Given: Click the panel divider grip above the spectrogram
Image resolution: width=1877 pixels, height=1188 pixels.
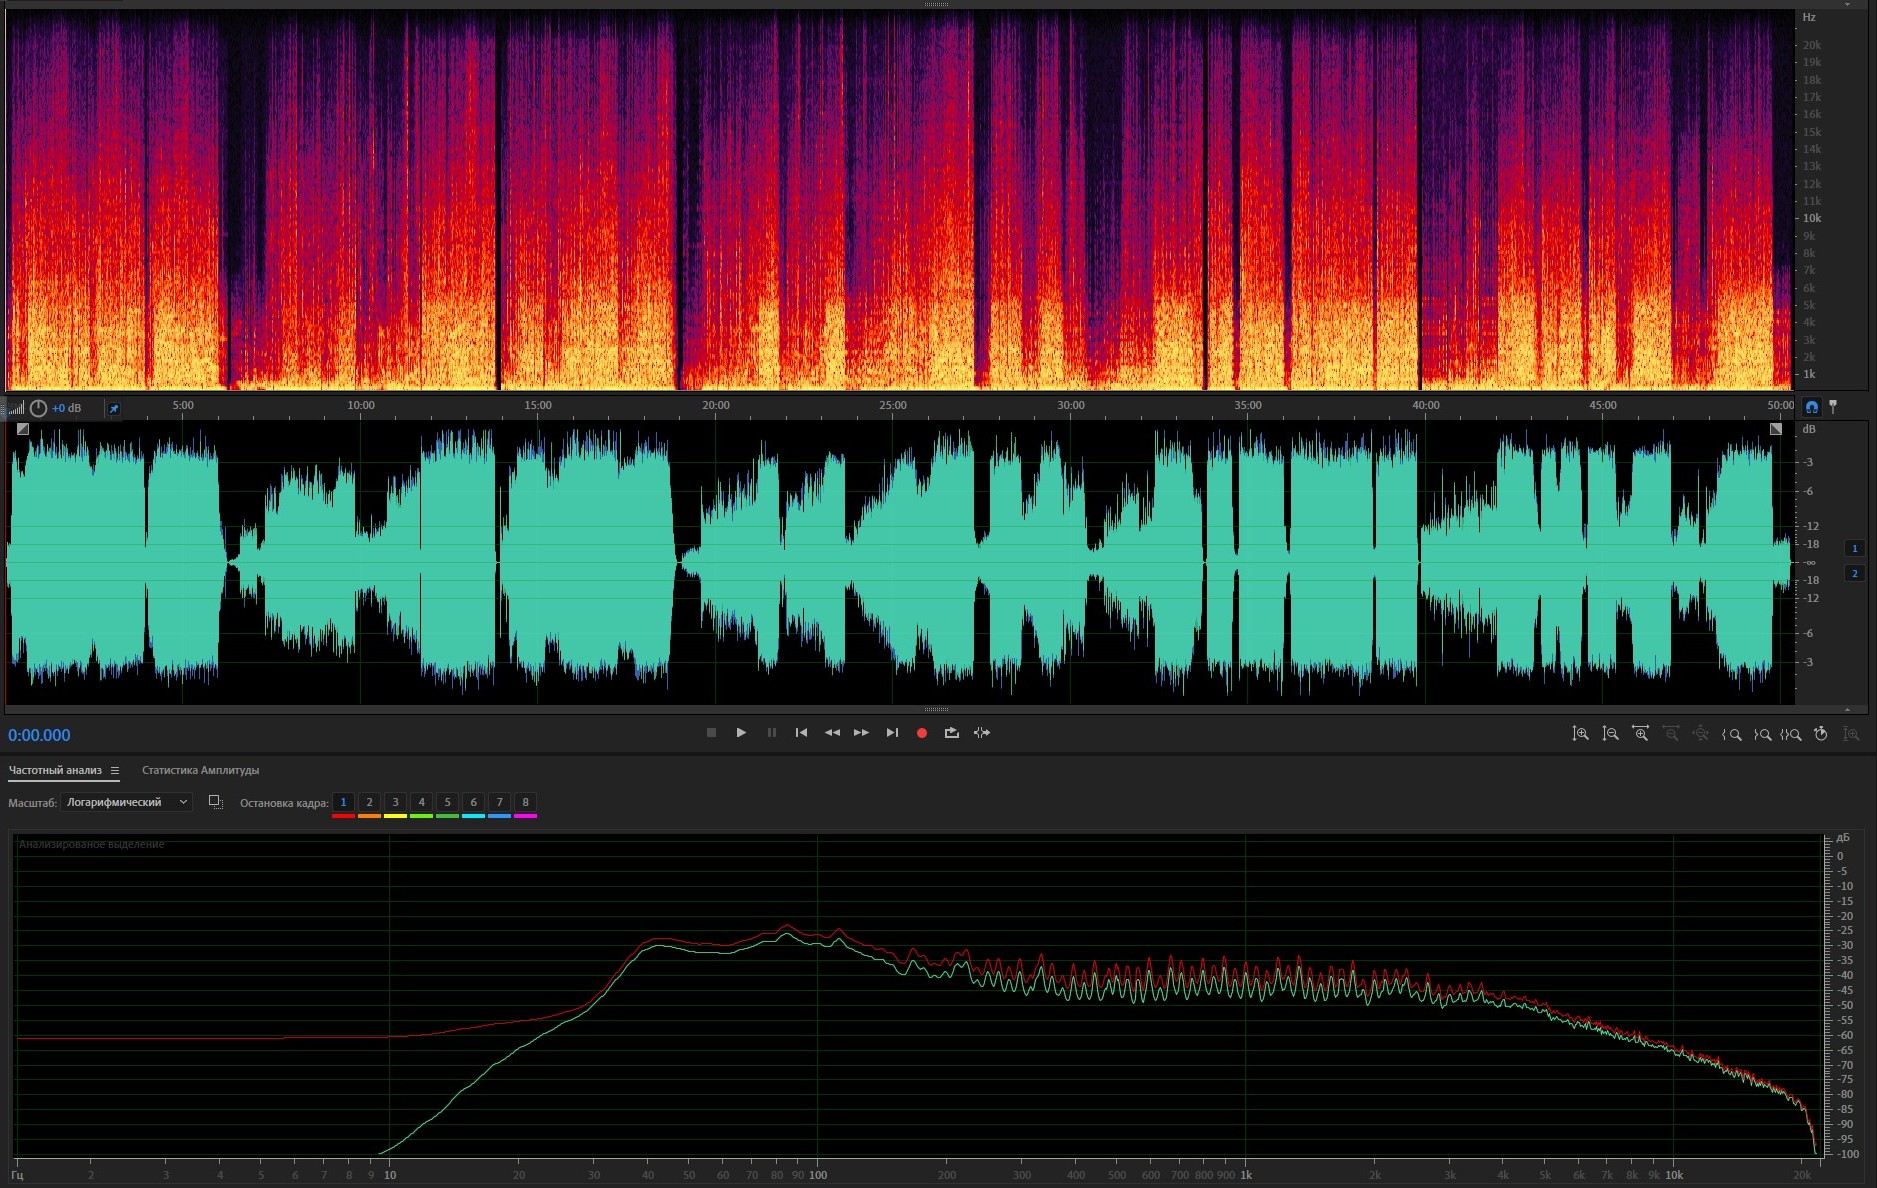Looking at the screenshot, I should [937, 4].
